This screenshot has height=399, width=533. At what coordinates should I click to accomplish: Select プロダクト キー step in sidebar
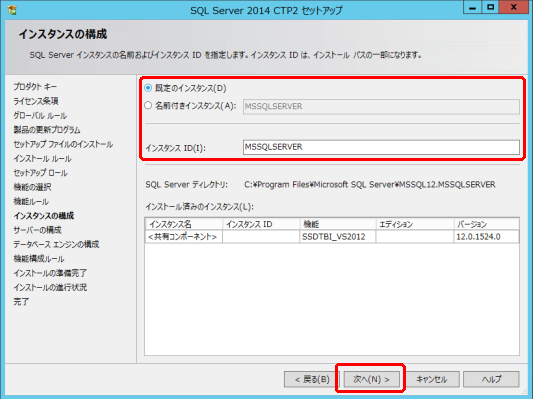[x=35, y=87]
